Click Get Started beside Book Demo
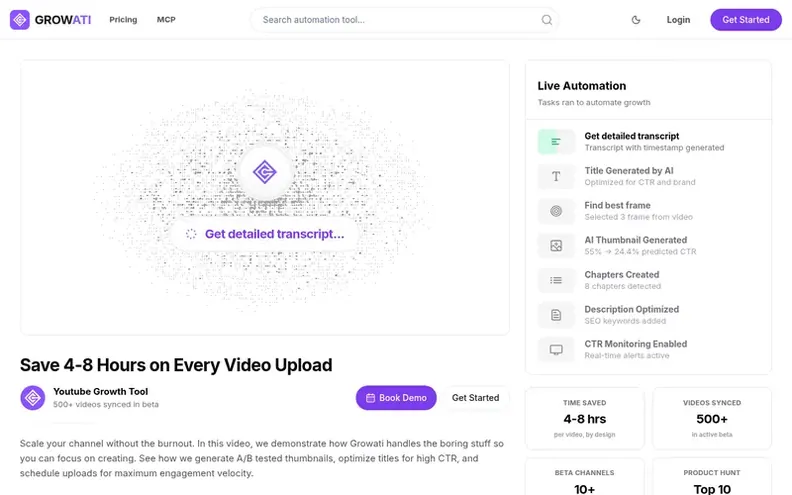 475,398
